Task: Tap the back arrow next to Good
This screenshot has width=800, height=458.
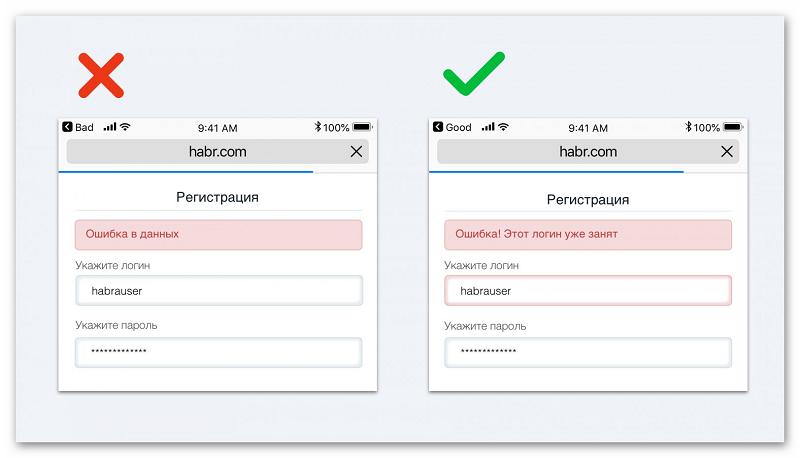Action: coord(438,126)
